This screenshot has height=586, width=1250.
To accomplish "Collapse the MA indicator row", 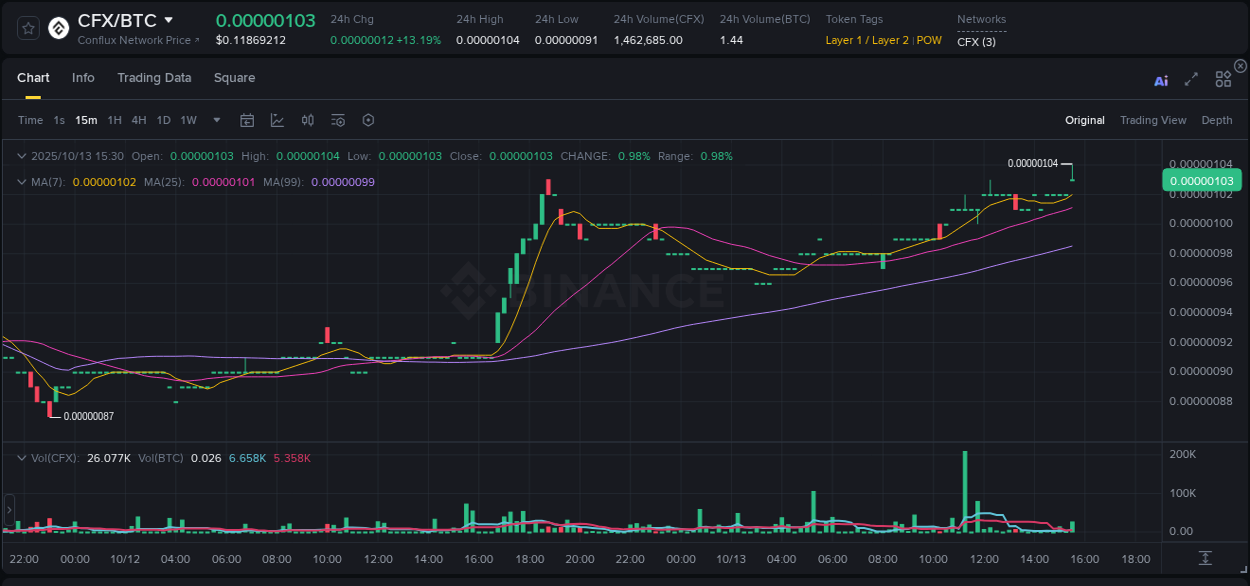I will [21, 182].
